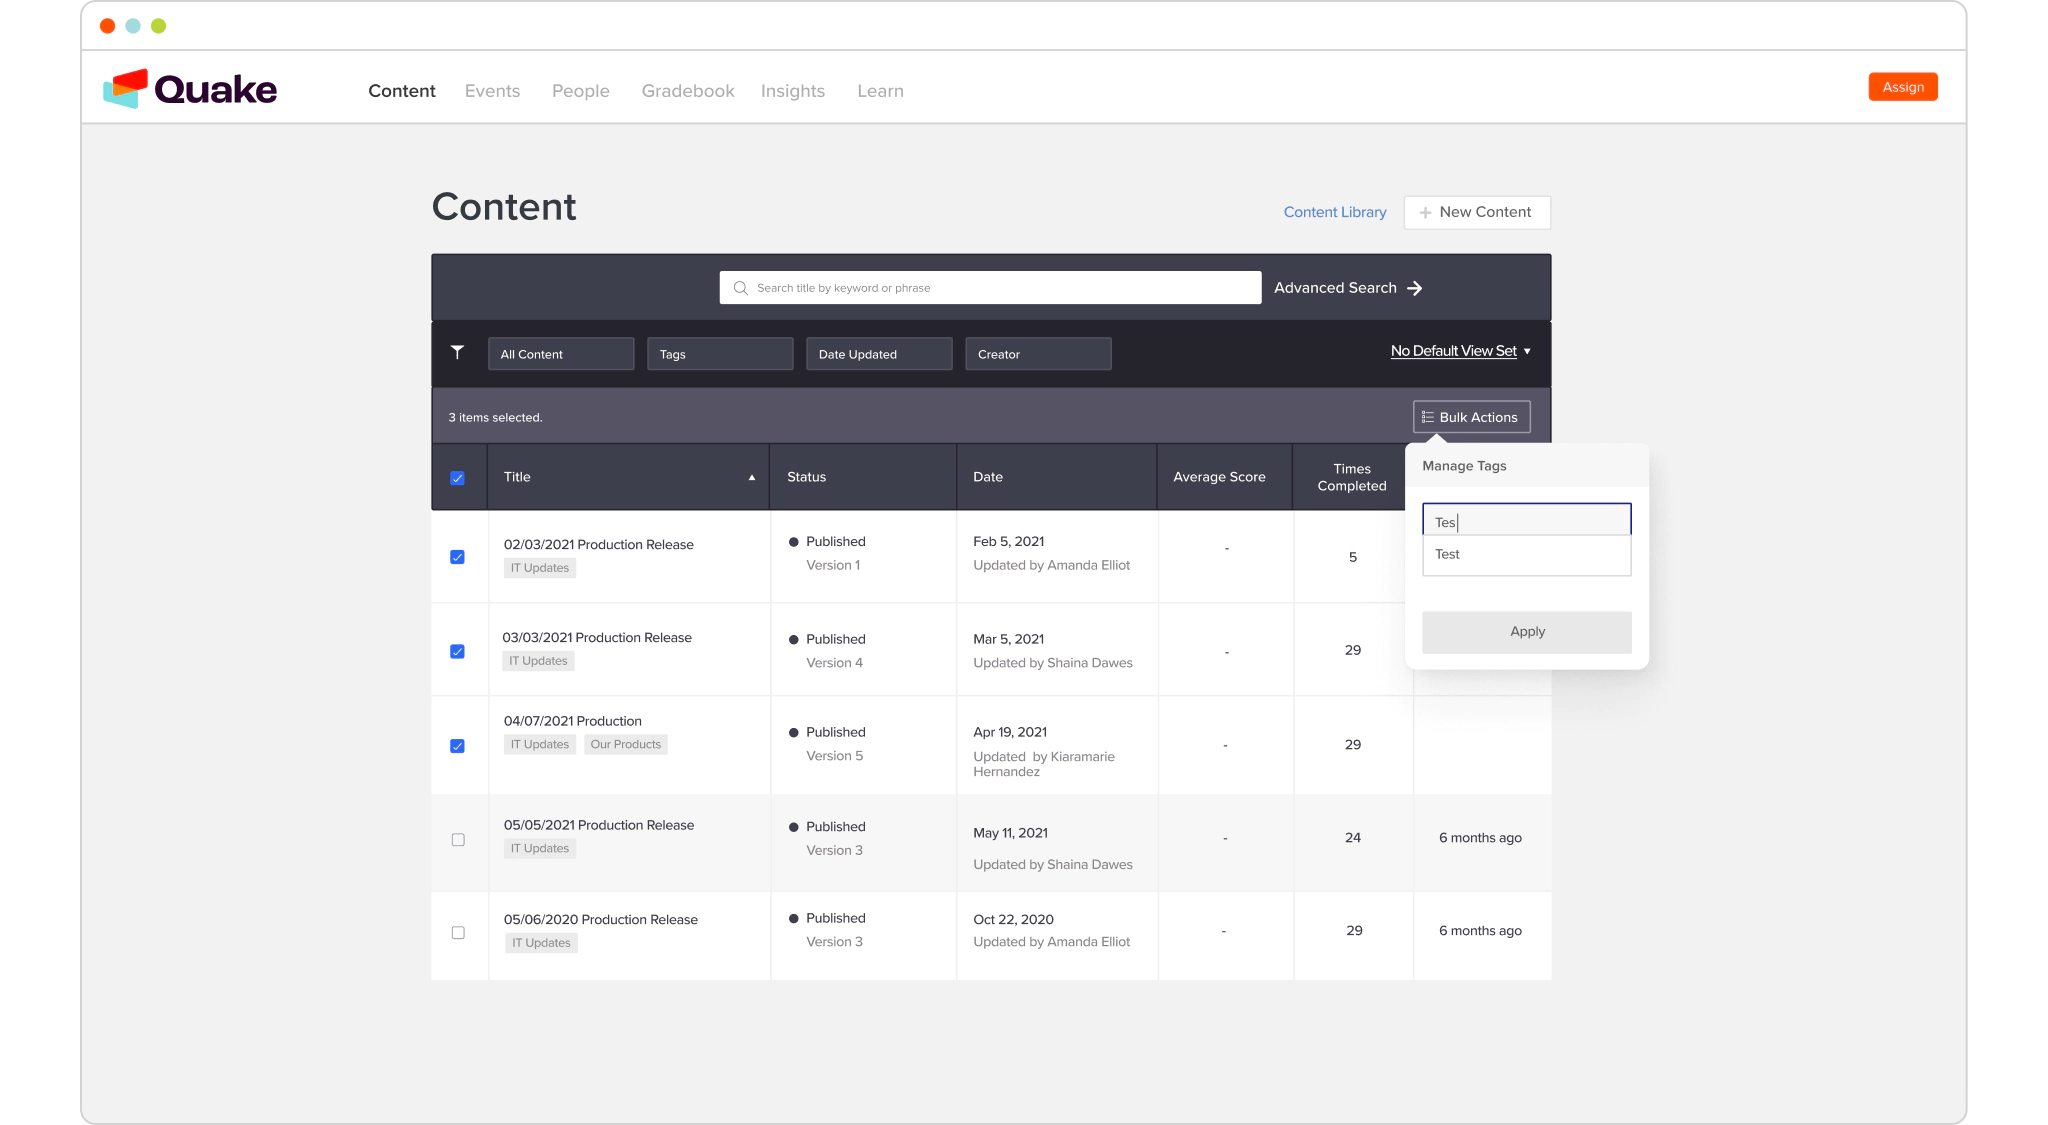Expand the No Default View Set menu
The image size is (2048, 1125).
(1460, 351)
